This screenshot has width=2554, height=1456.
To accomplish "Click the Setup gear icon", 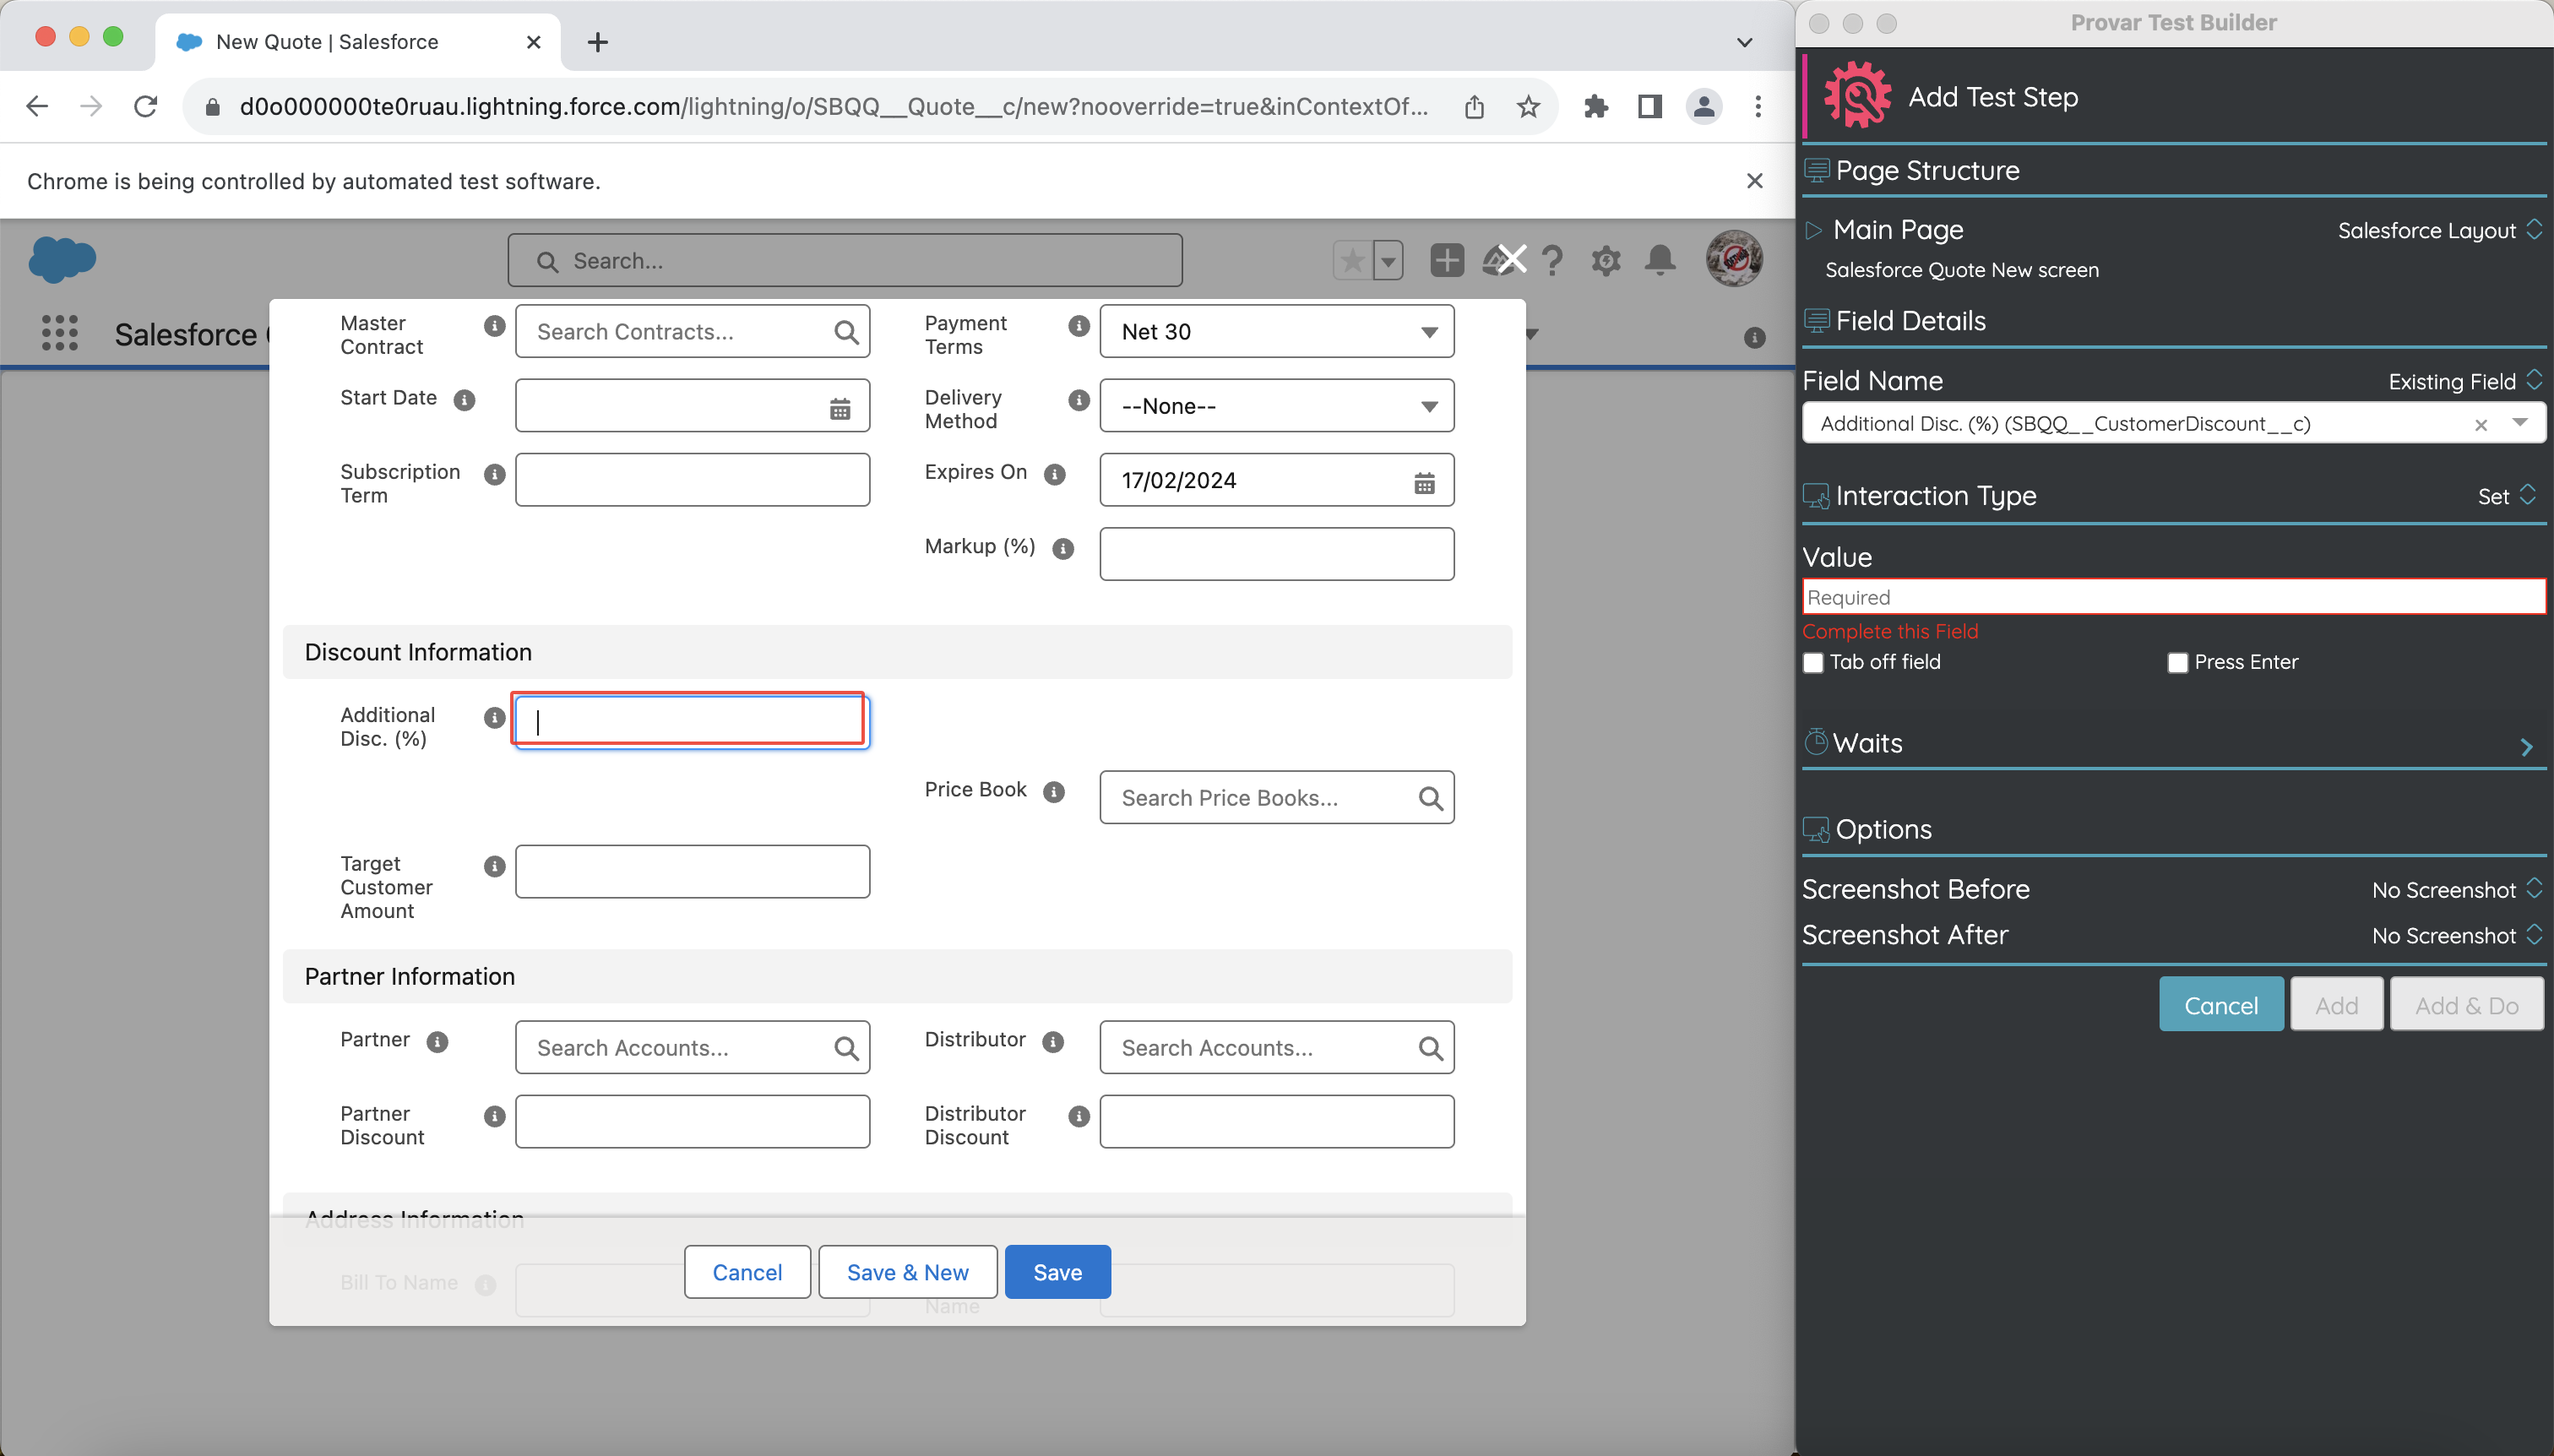I will coord(1605,260).
